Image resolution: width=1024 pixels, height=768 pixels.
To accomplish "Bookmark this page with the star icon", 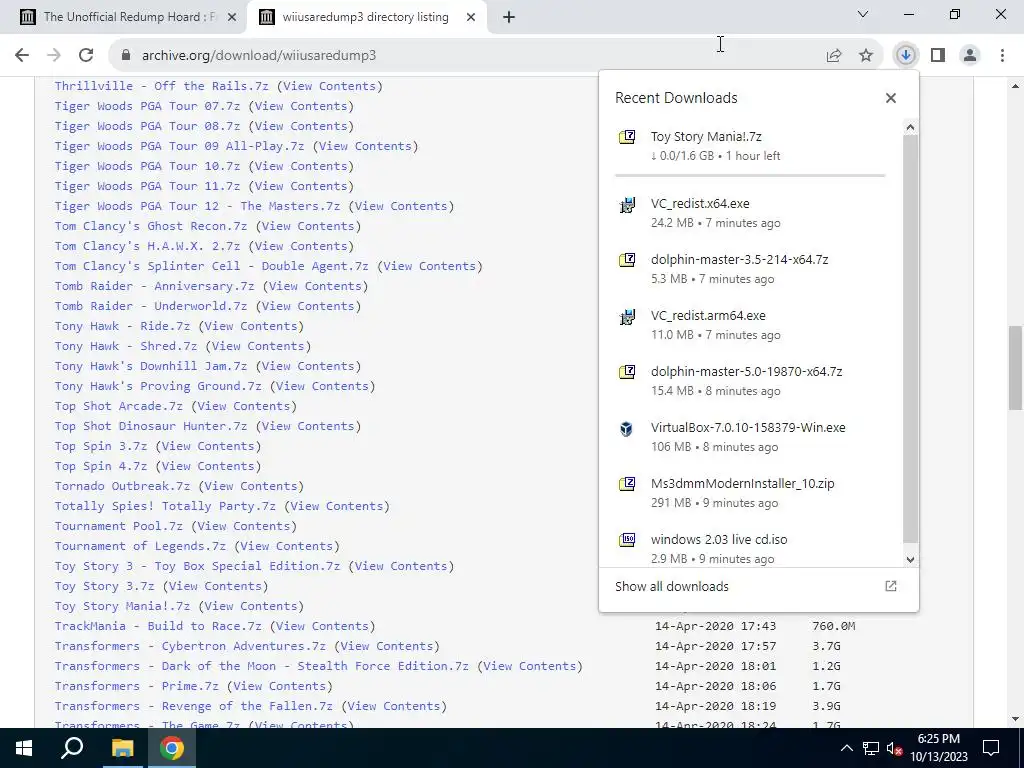I will click(866, 56).
